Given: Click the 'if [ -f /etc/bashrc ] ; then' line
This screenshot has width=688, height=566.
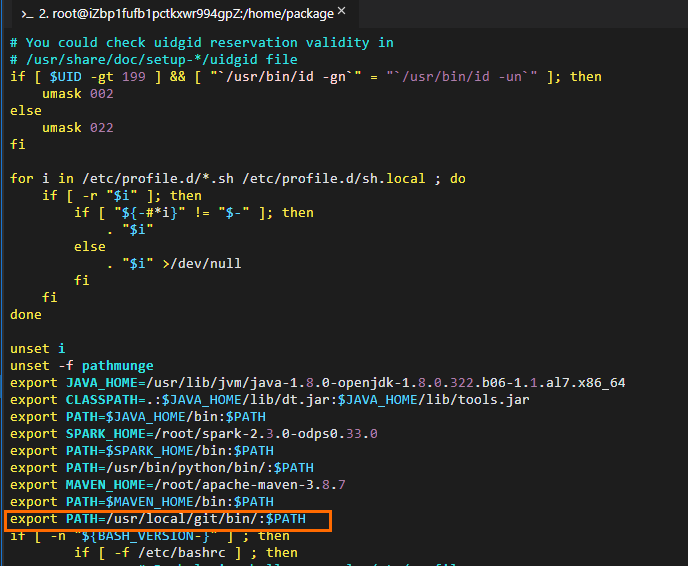Looking at the screenshot, I should click(x=186, y=553).
